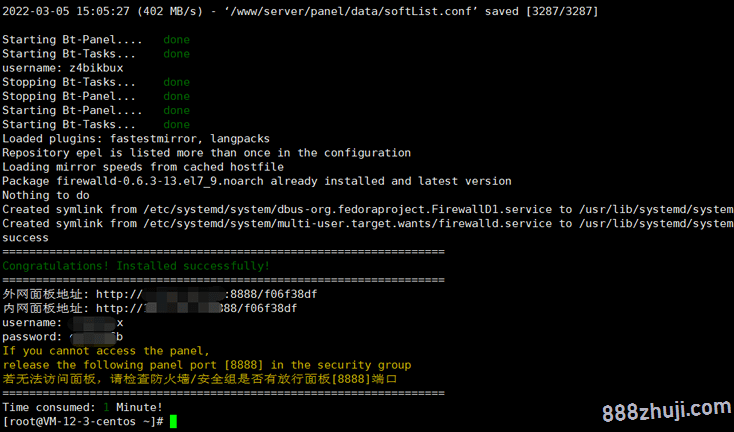Click the Time consumed 1 Minute line
The image size is (734, 432).
82,407
